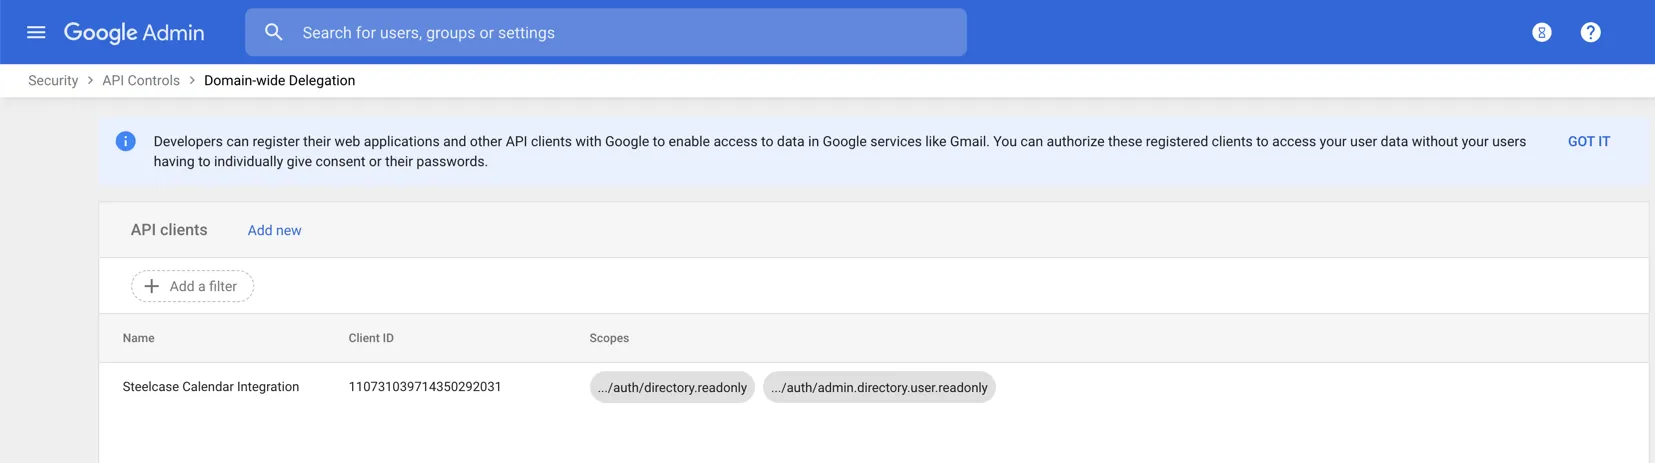Open the Help question mark icon

[1590, 32]
